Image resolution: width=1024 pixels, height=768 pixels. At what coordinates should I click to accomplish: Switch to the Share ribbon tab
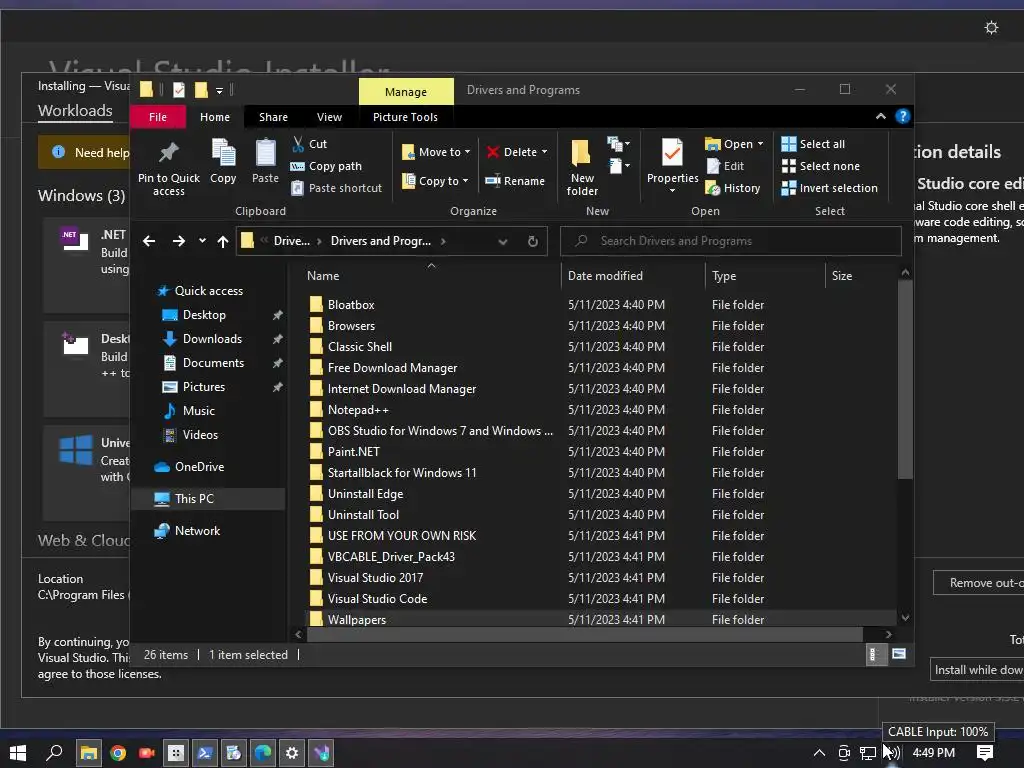273,117
